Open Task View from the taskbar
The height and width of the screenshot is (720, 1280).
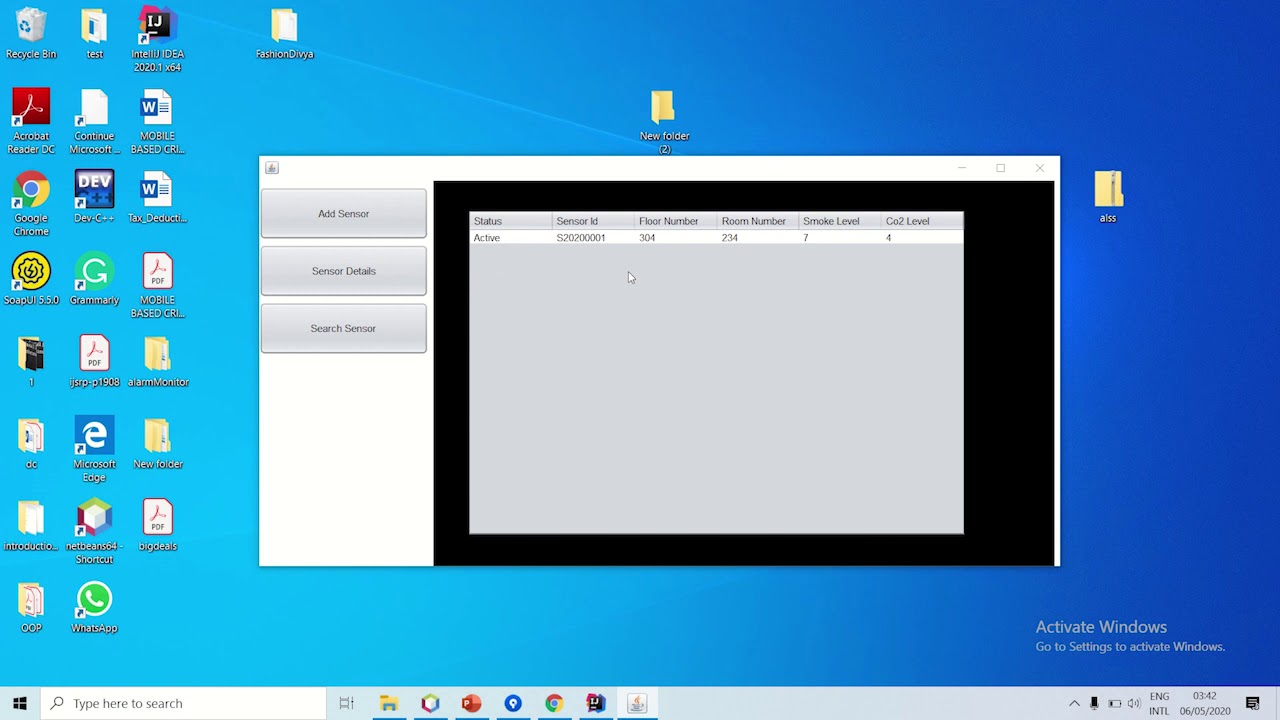click(347, 703)
